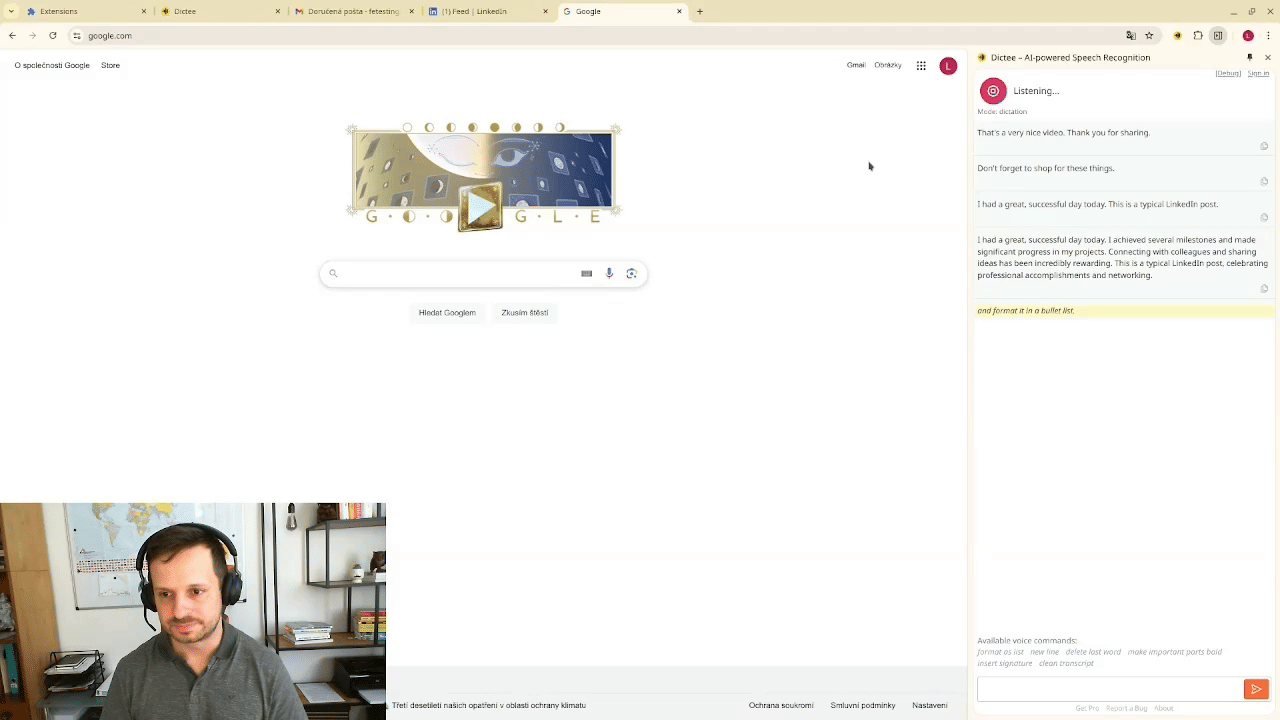This screenshot has width=1280, height=720.
Task: Open Google voice search microphone
Action: [609, 273]
